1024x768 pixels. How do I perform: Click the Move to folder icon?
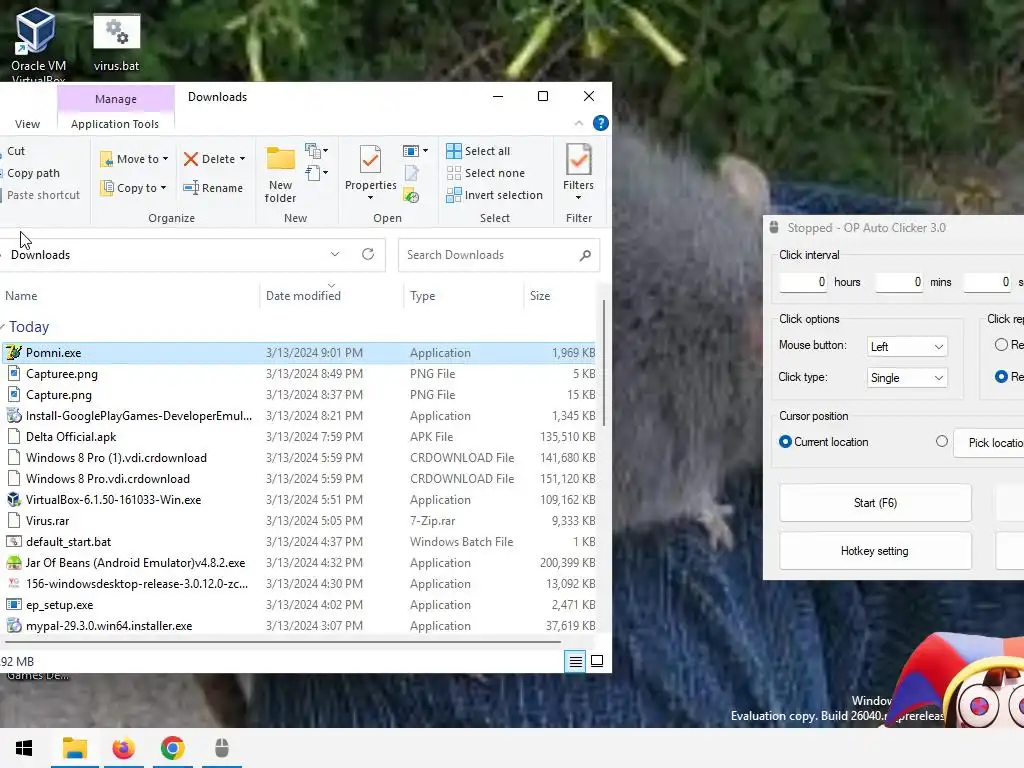point(106,159)
